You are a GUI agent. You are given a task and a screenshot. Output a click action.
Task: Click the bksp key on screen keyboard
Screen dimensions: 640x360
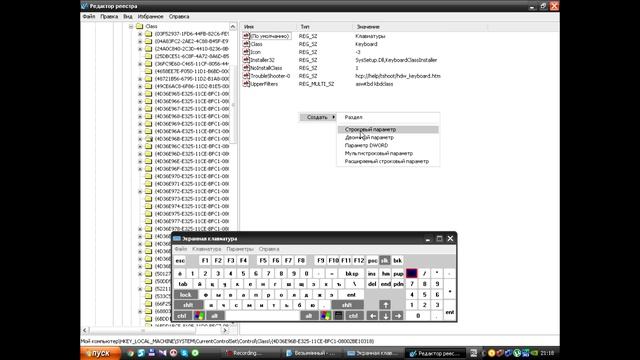351,273
